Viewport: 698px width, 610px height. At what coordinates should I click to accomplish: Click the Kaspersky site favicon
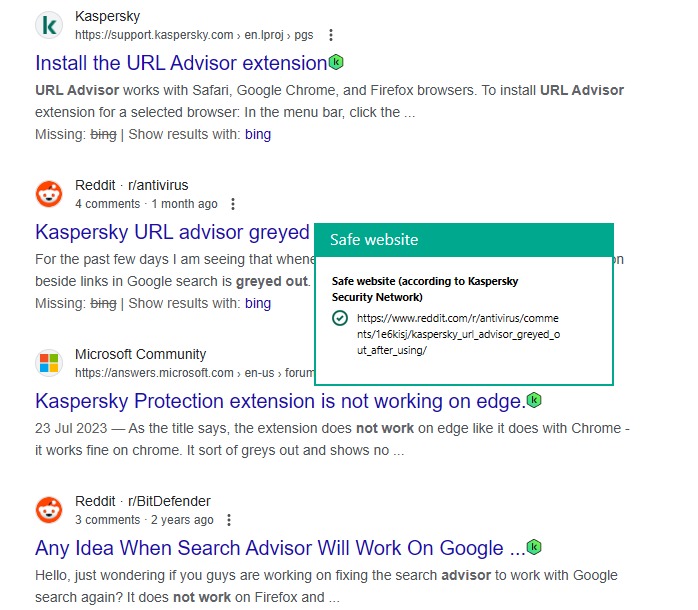tap(49, 25)
